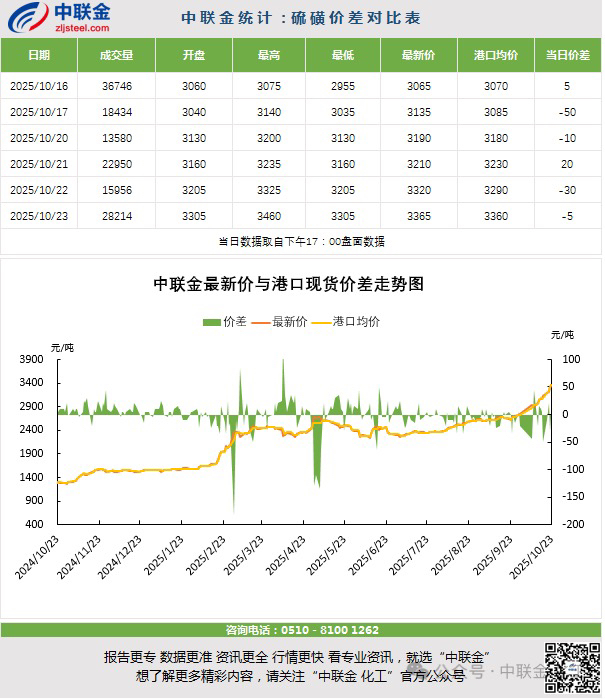Click volume value 15956
Screen dimensions: 605x699
pyautogui.click(x=117, y=190)
